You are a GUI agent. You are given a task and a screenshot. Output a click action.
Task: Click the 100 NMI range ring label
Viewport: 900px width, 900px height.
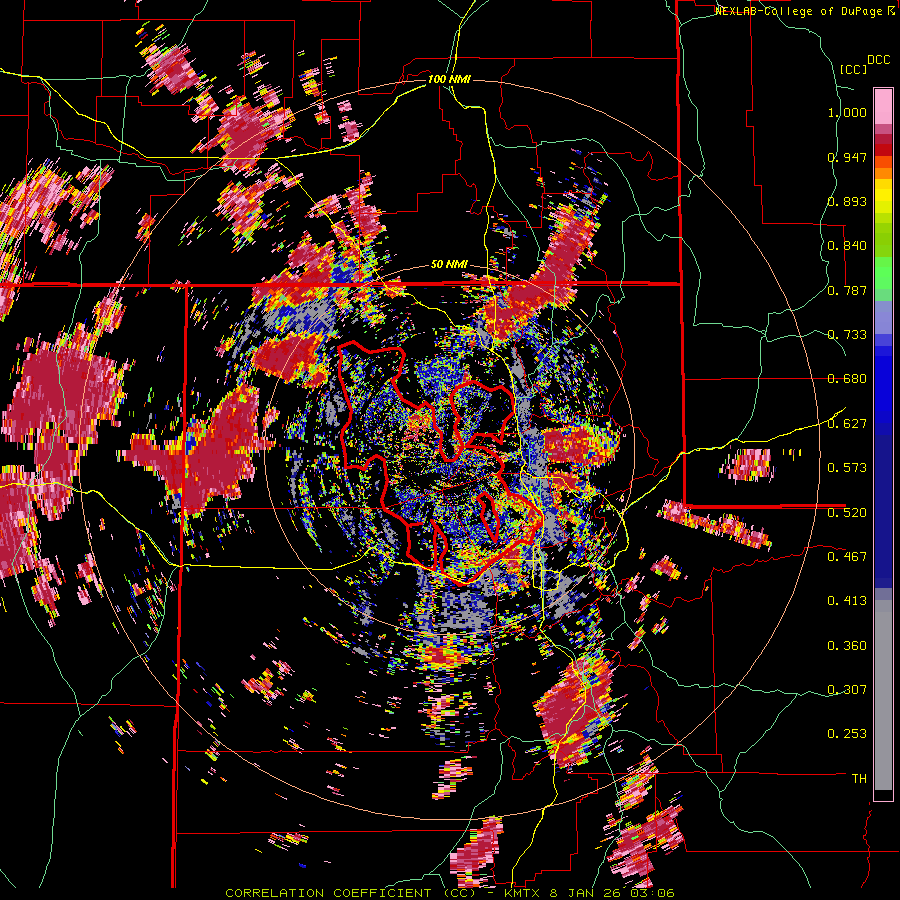point(449,79)
